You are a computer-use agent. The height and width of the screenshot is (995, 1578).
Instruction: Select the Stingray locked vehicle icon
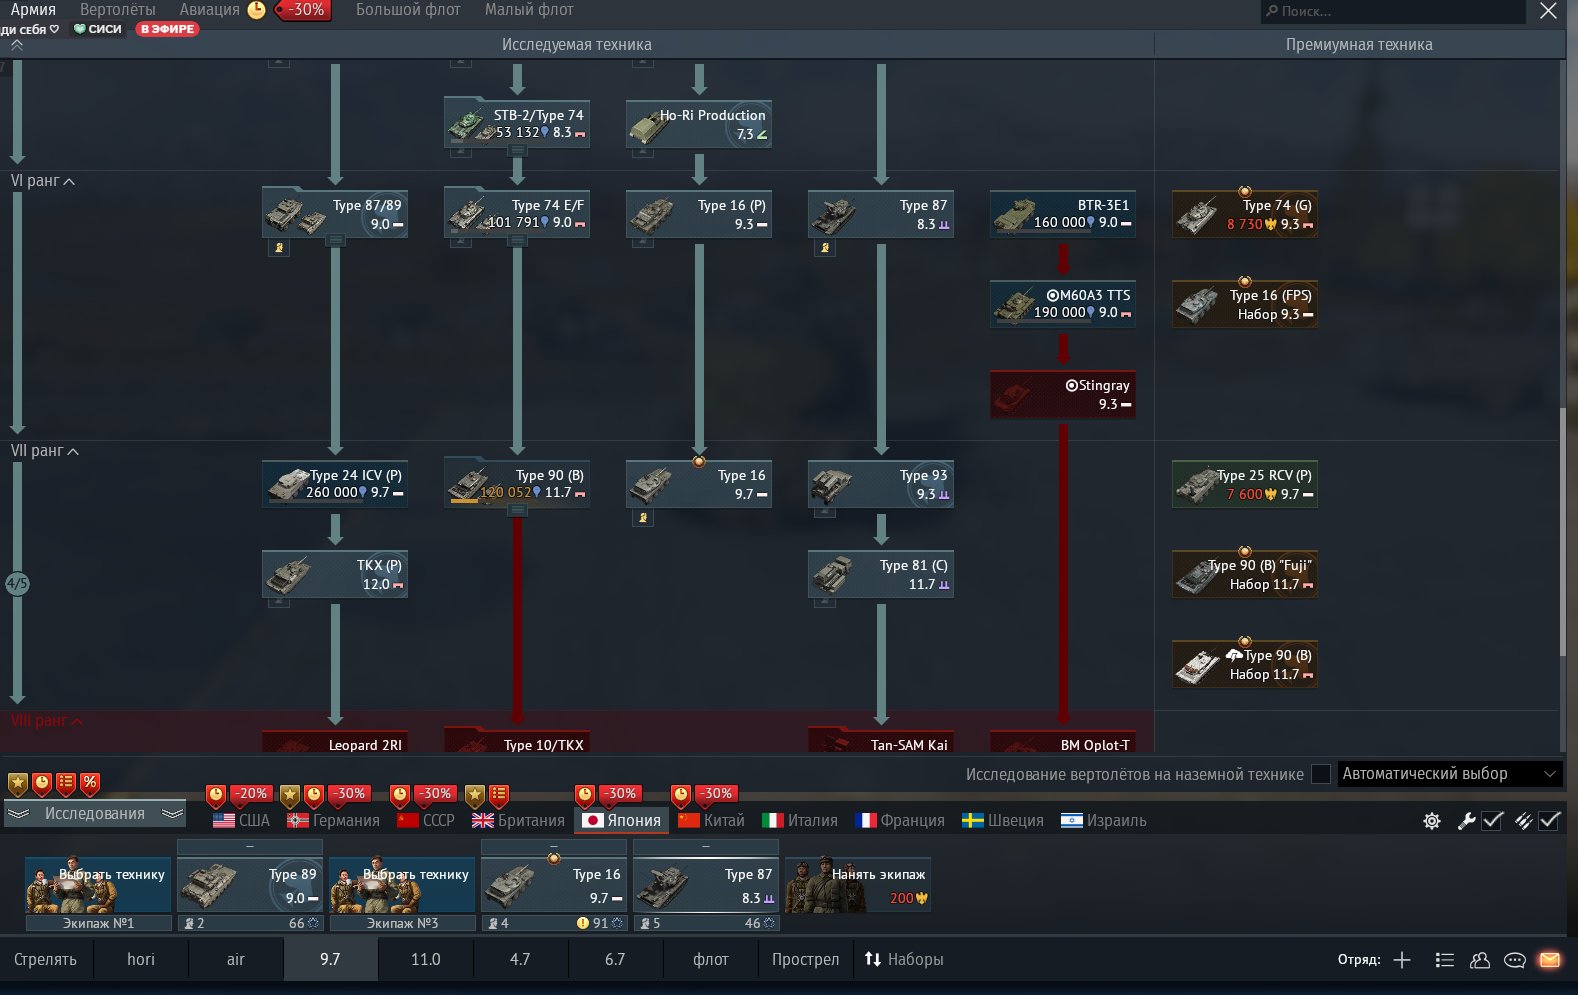tap(1014, 395)
